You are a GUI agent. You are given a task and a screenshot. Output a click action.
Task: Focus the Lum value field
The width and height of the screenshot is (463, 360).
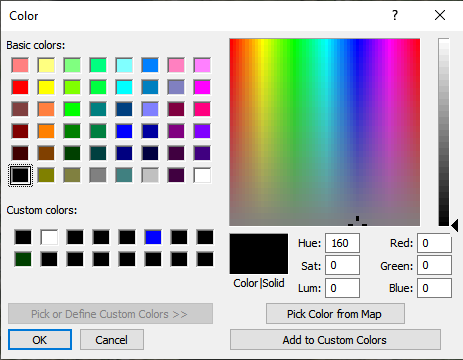[x=342, y=288]
